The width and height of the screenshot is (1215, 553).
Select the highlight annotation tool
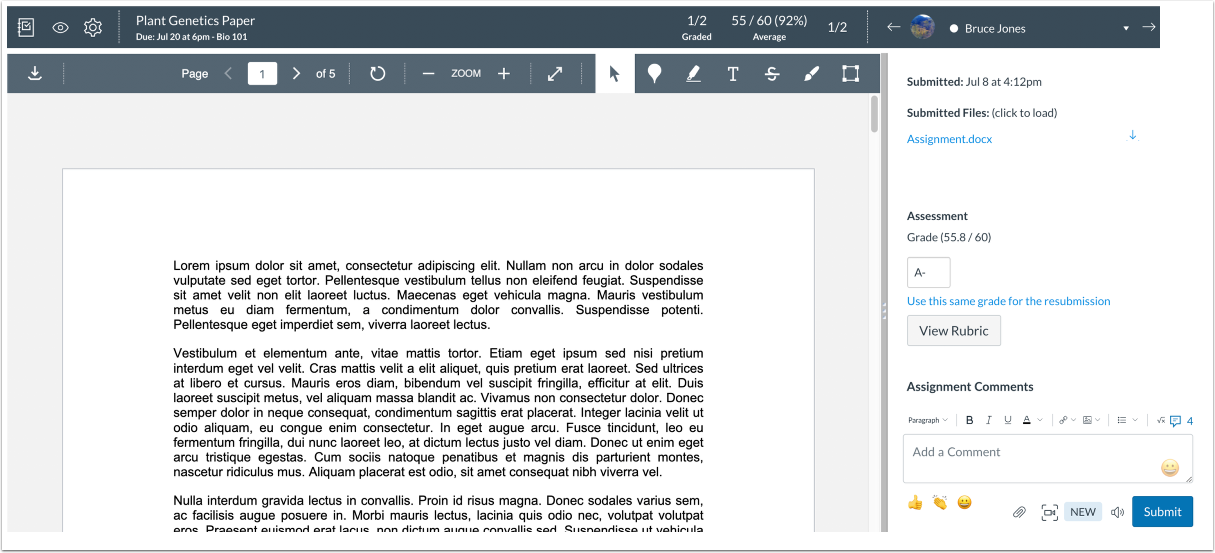(x=693, y=74)
